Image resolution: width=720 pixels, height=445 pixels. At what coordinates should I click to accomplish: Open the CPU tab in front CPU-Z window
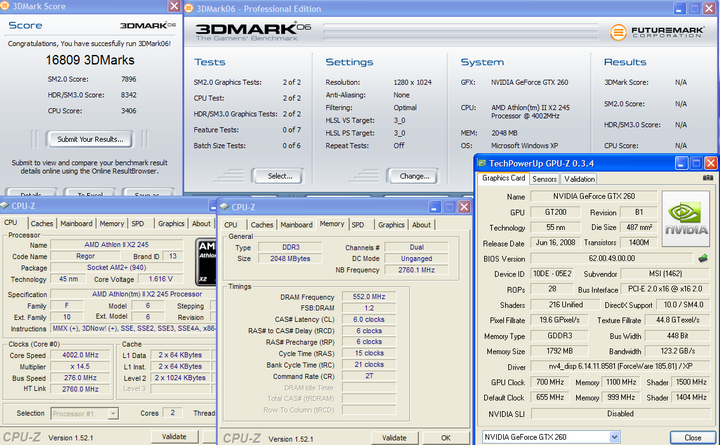tap(231, 225)
